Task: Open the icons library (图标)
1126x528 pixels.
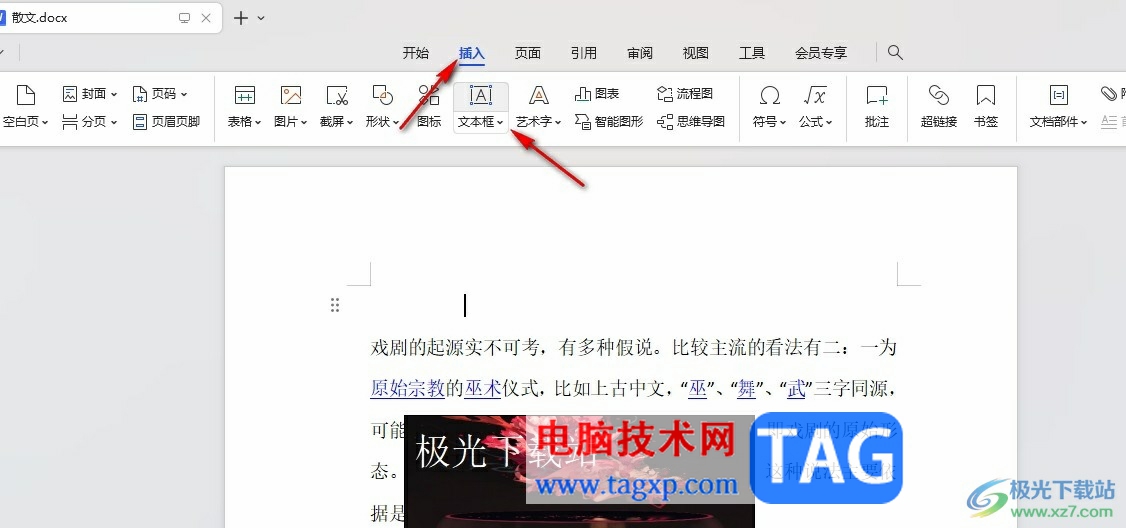Action: click(429, 106)
